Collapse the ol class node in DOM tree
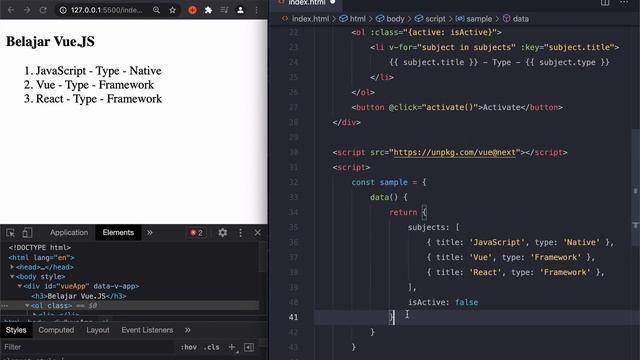 27,305
